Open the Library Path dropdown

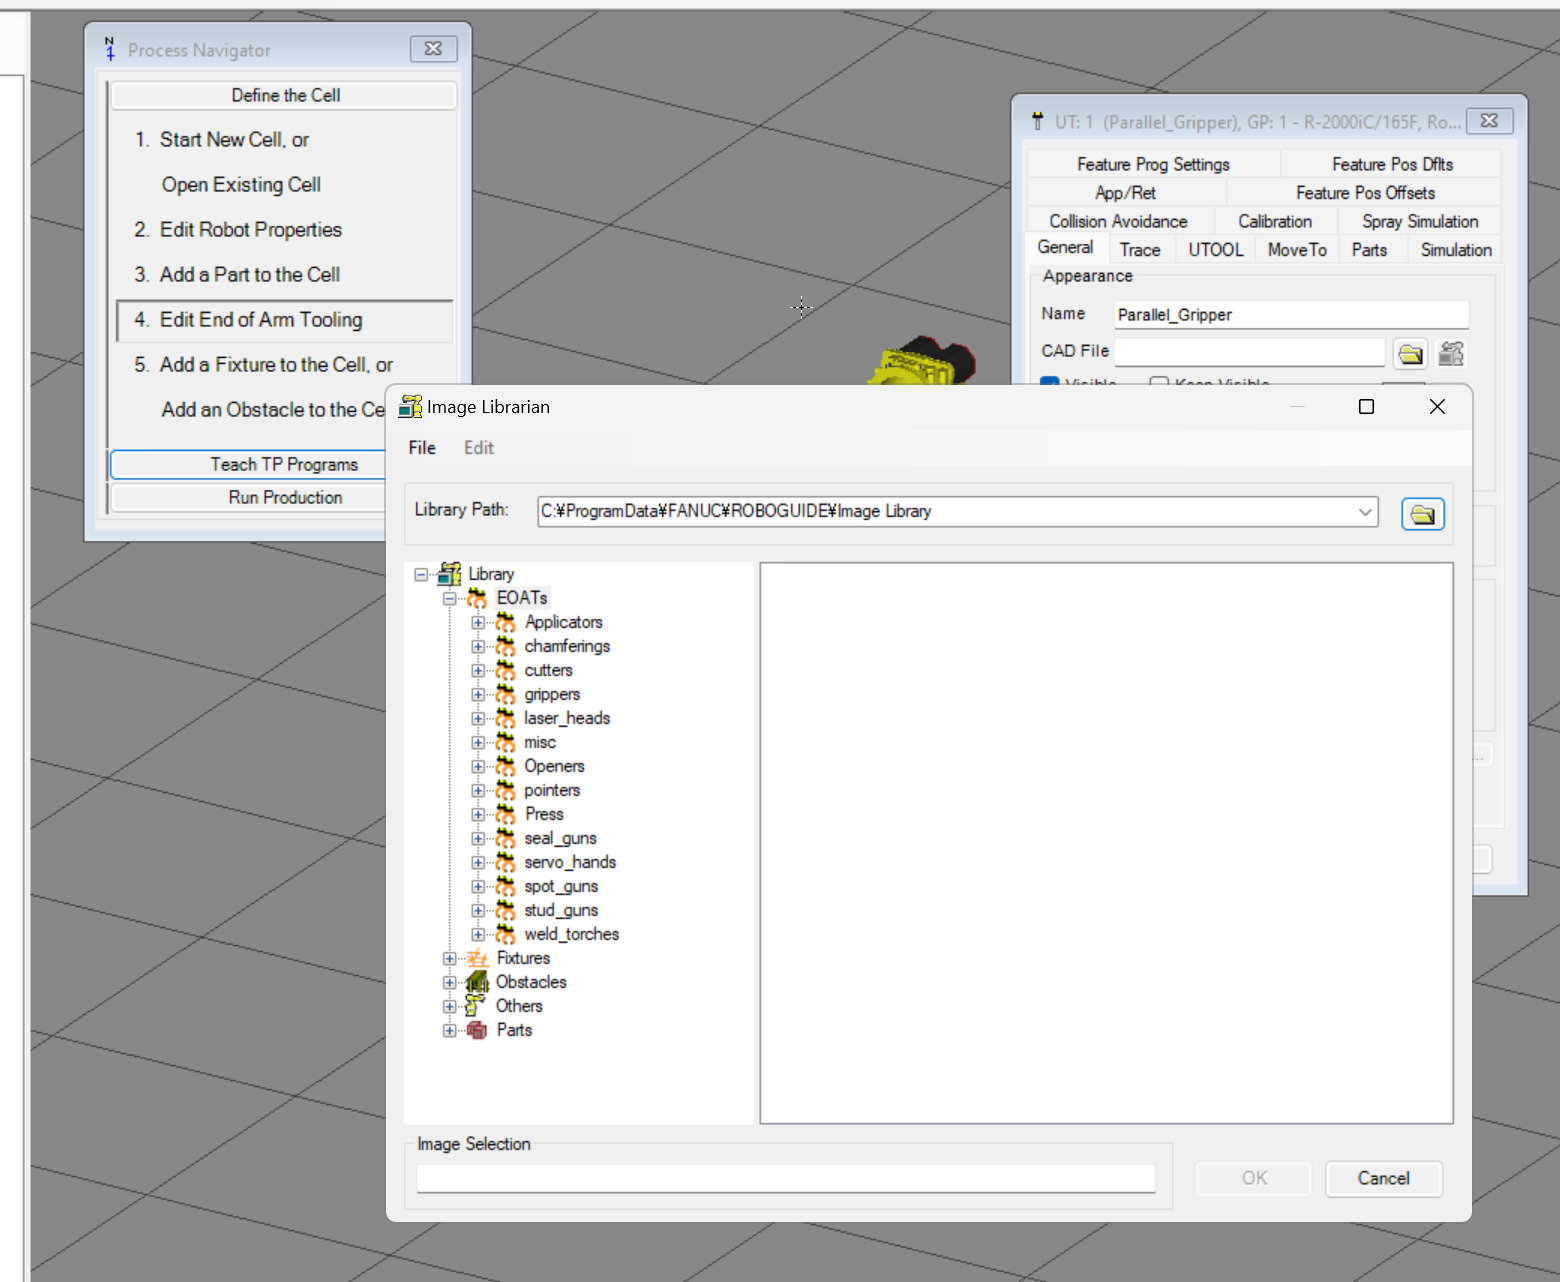[x=1365, y=512]
